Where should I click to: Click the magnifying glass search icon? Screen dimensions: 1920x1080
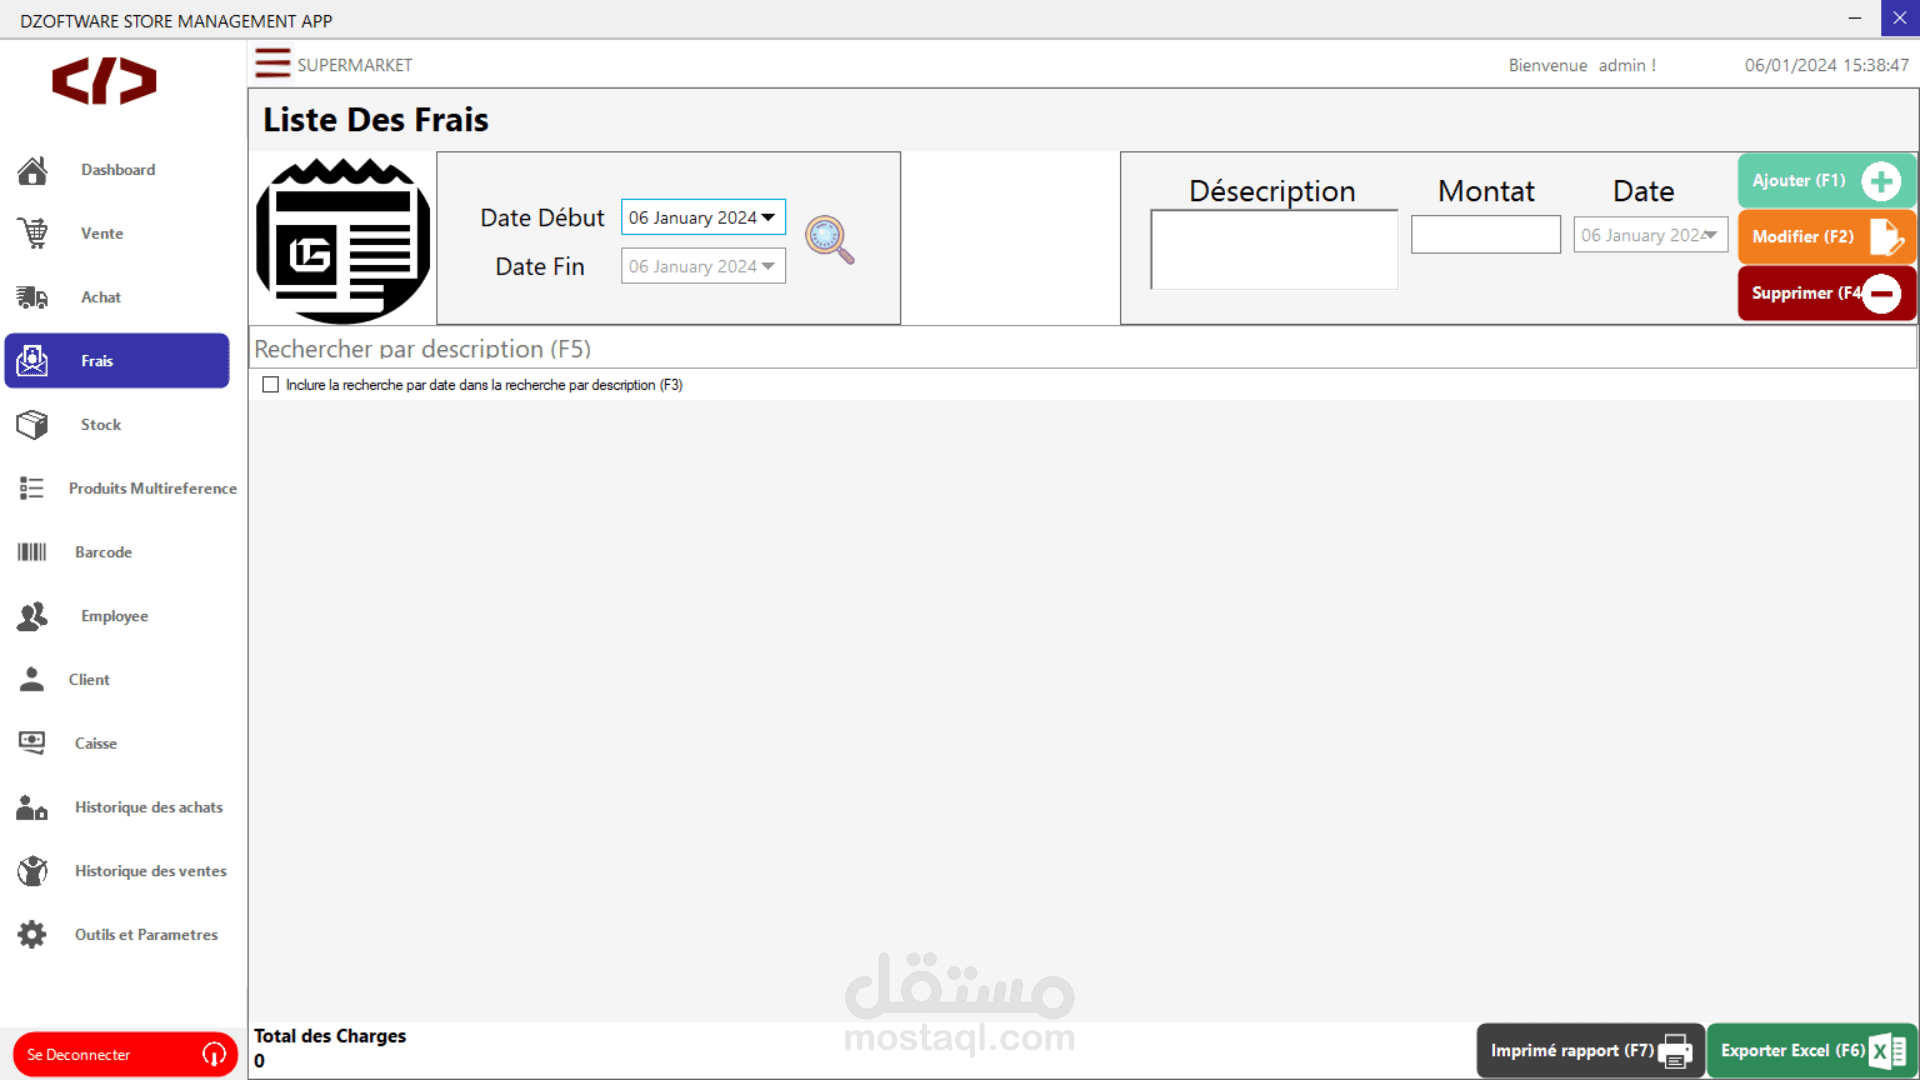(829, 239)
